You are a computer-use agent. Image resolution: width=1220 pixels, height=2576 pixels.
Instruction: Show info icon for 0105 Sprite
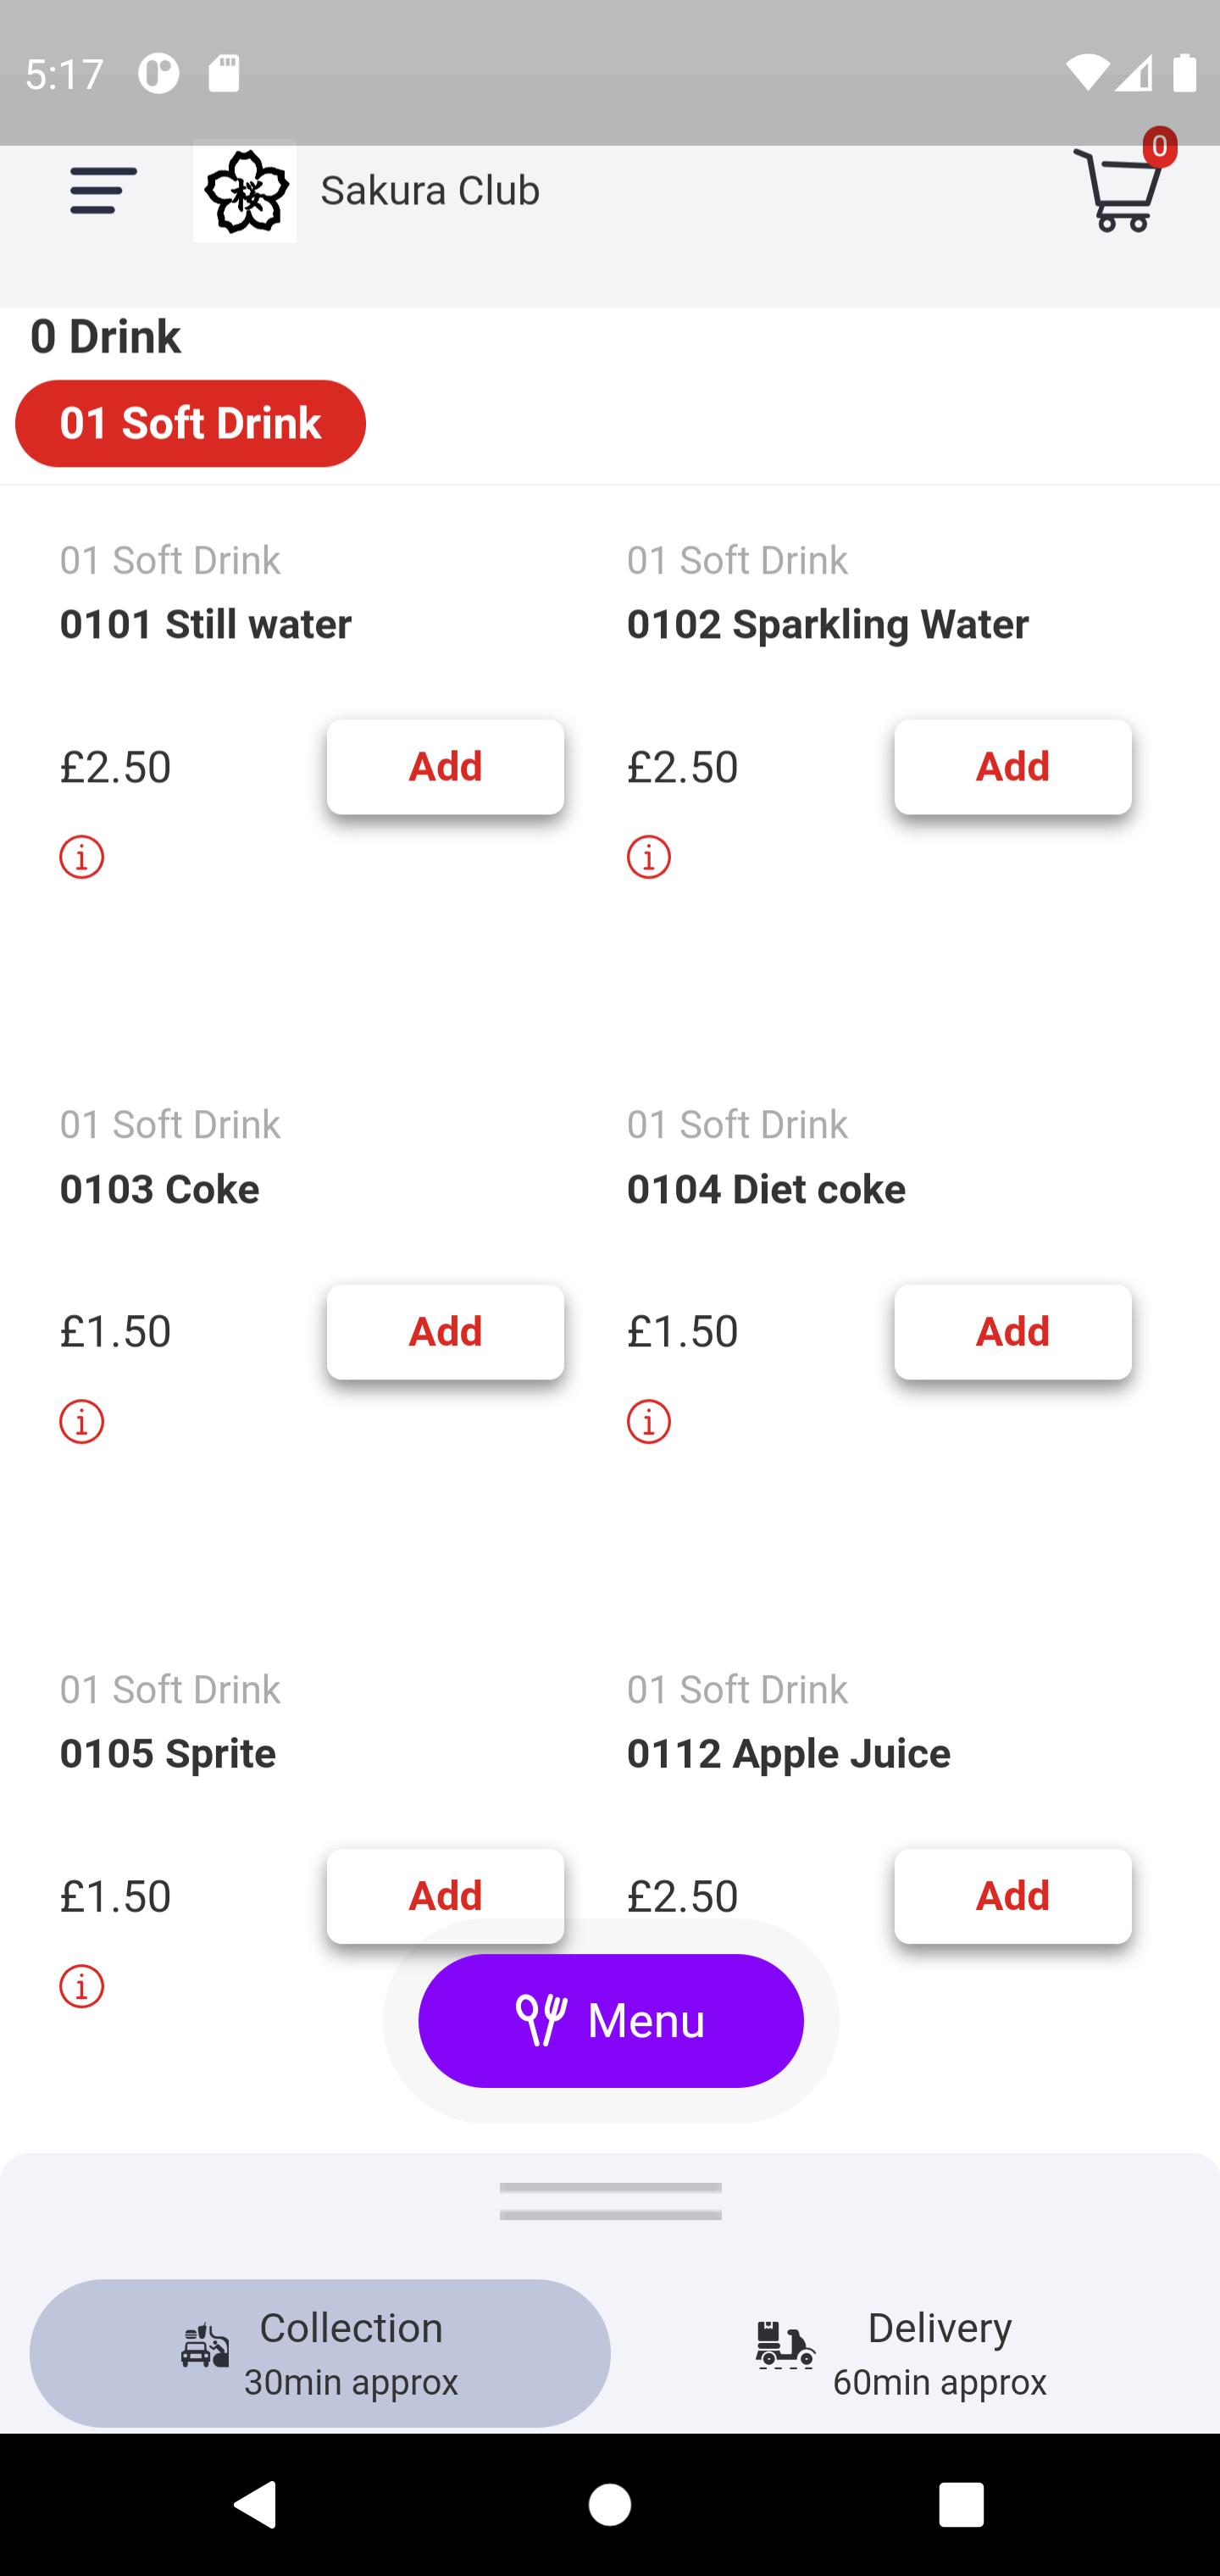point(82,1986)
